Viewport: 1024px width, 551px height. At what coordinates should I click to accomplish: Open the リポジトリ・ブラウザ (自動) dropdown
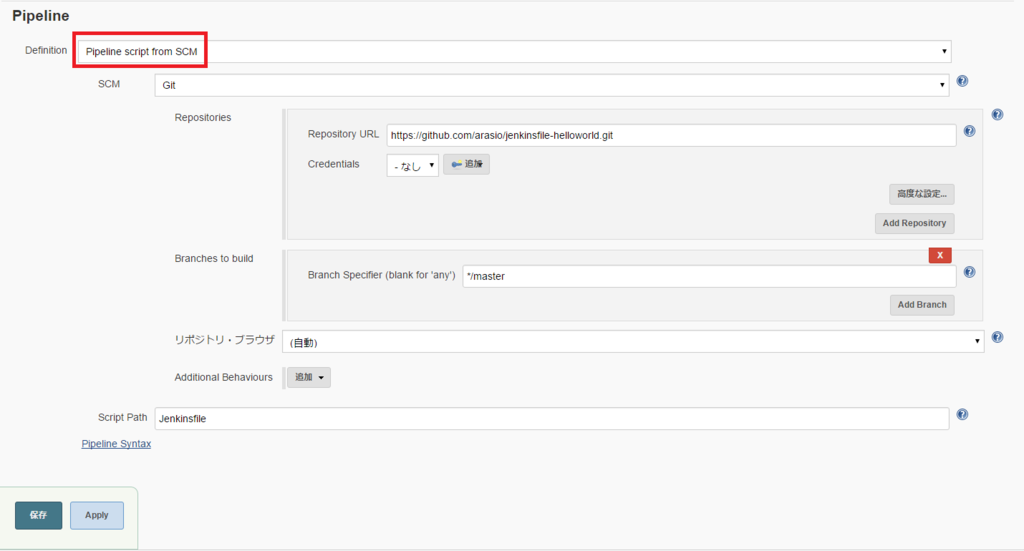[x=633, y=341]
